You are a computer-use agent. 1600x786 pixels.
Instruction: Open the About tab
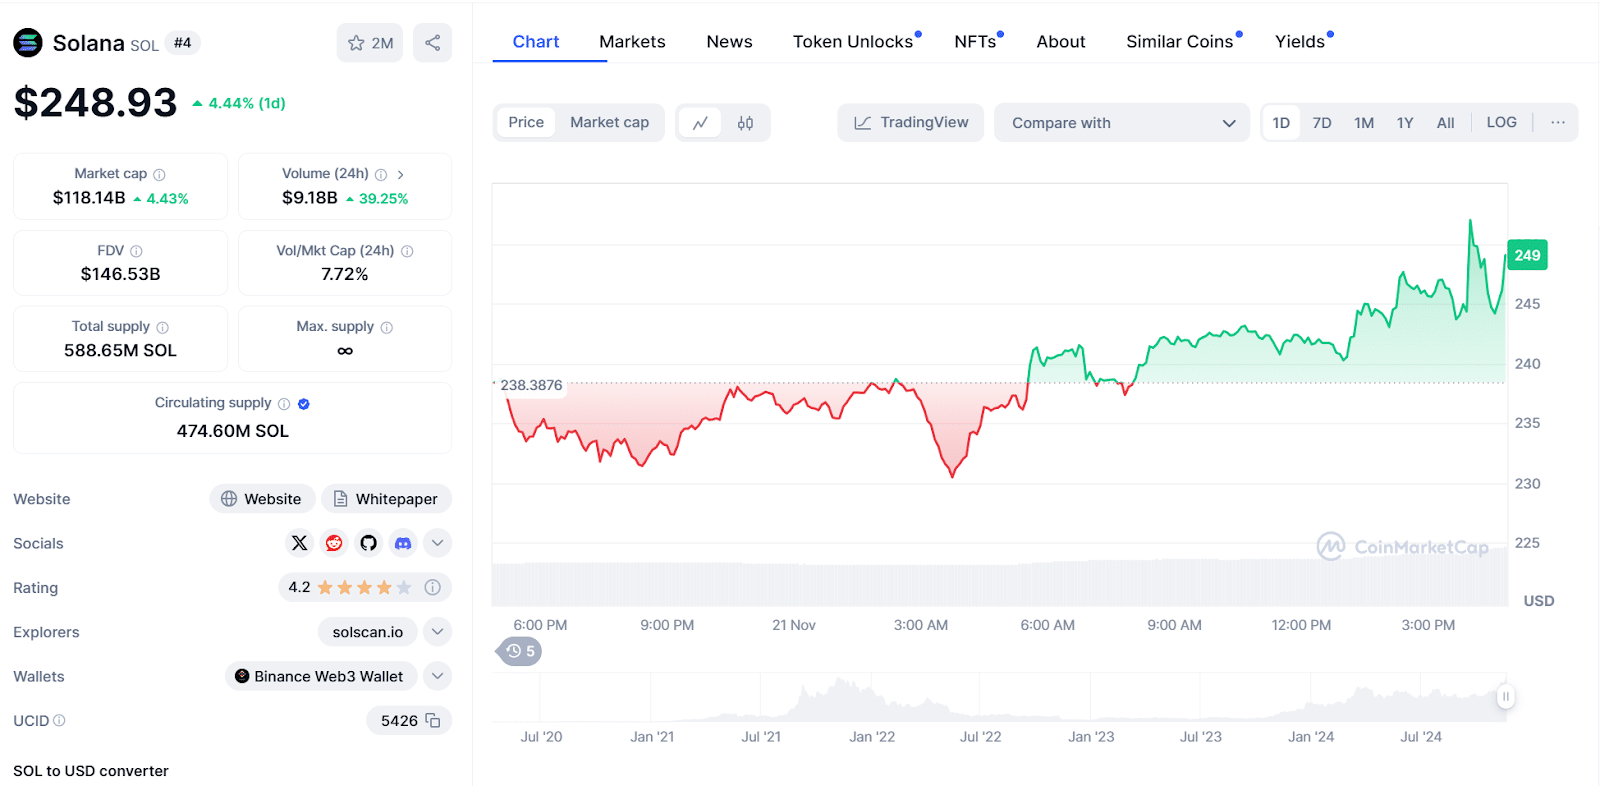pos(1061,41)
